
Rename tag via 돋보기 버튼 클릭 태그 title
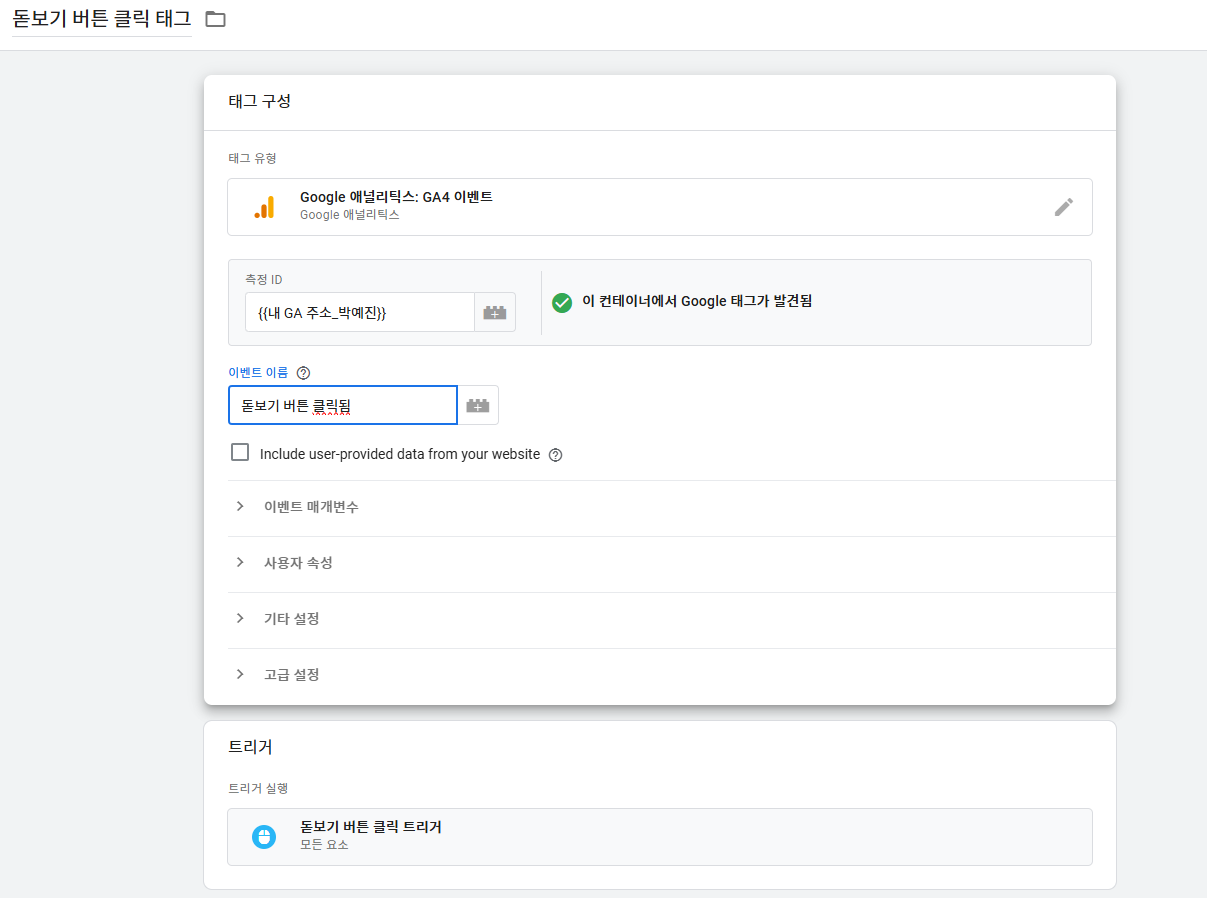click(x=102, y=19)
